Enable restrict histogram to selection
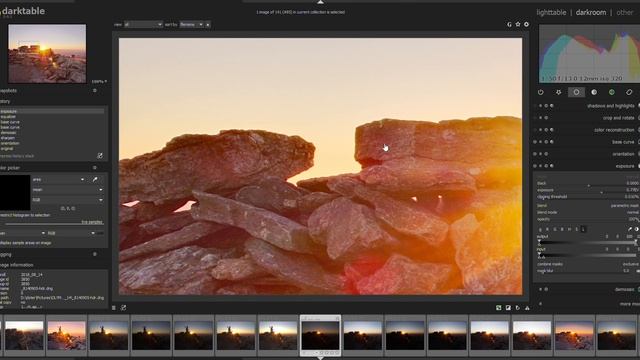 [25, 215]
